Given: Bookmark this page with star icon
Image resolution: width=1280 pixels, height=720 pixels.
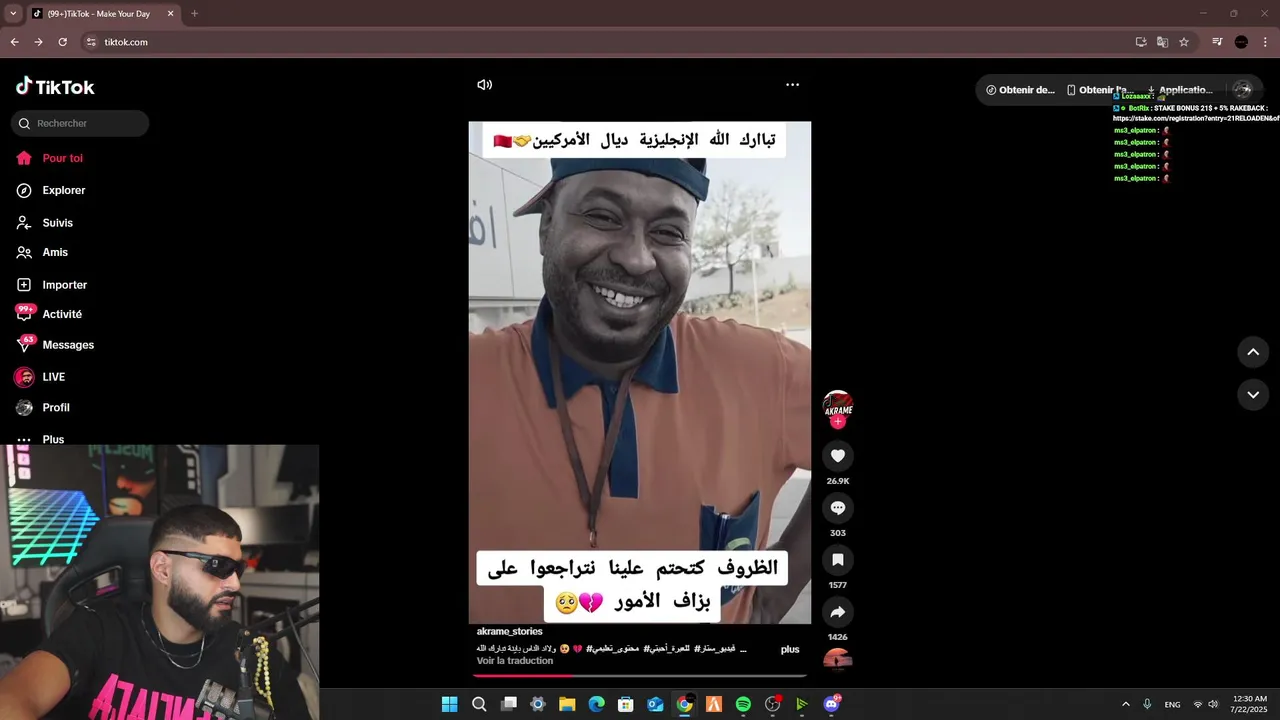Looking at the screenshot, I should click(1184, 42).
